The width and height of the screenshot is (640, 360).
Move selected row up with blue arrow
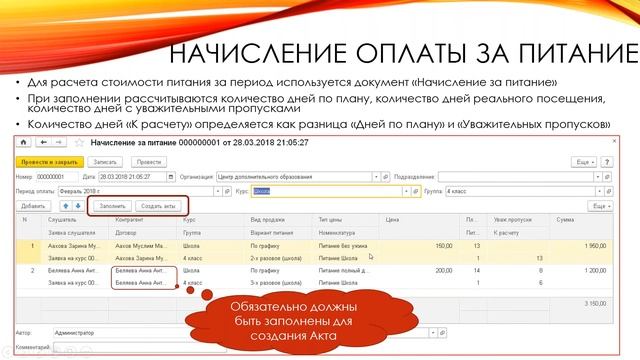pos(66,206)
